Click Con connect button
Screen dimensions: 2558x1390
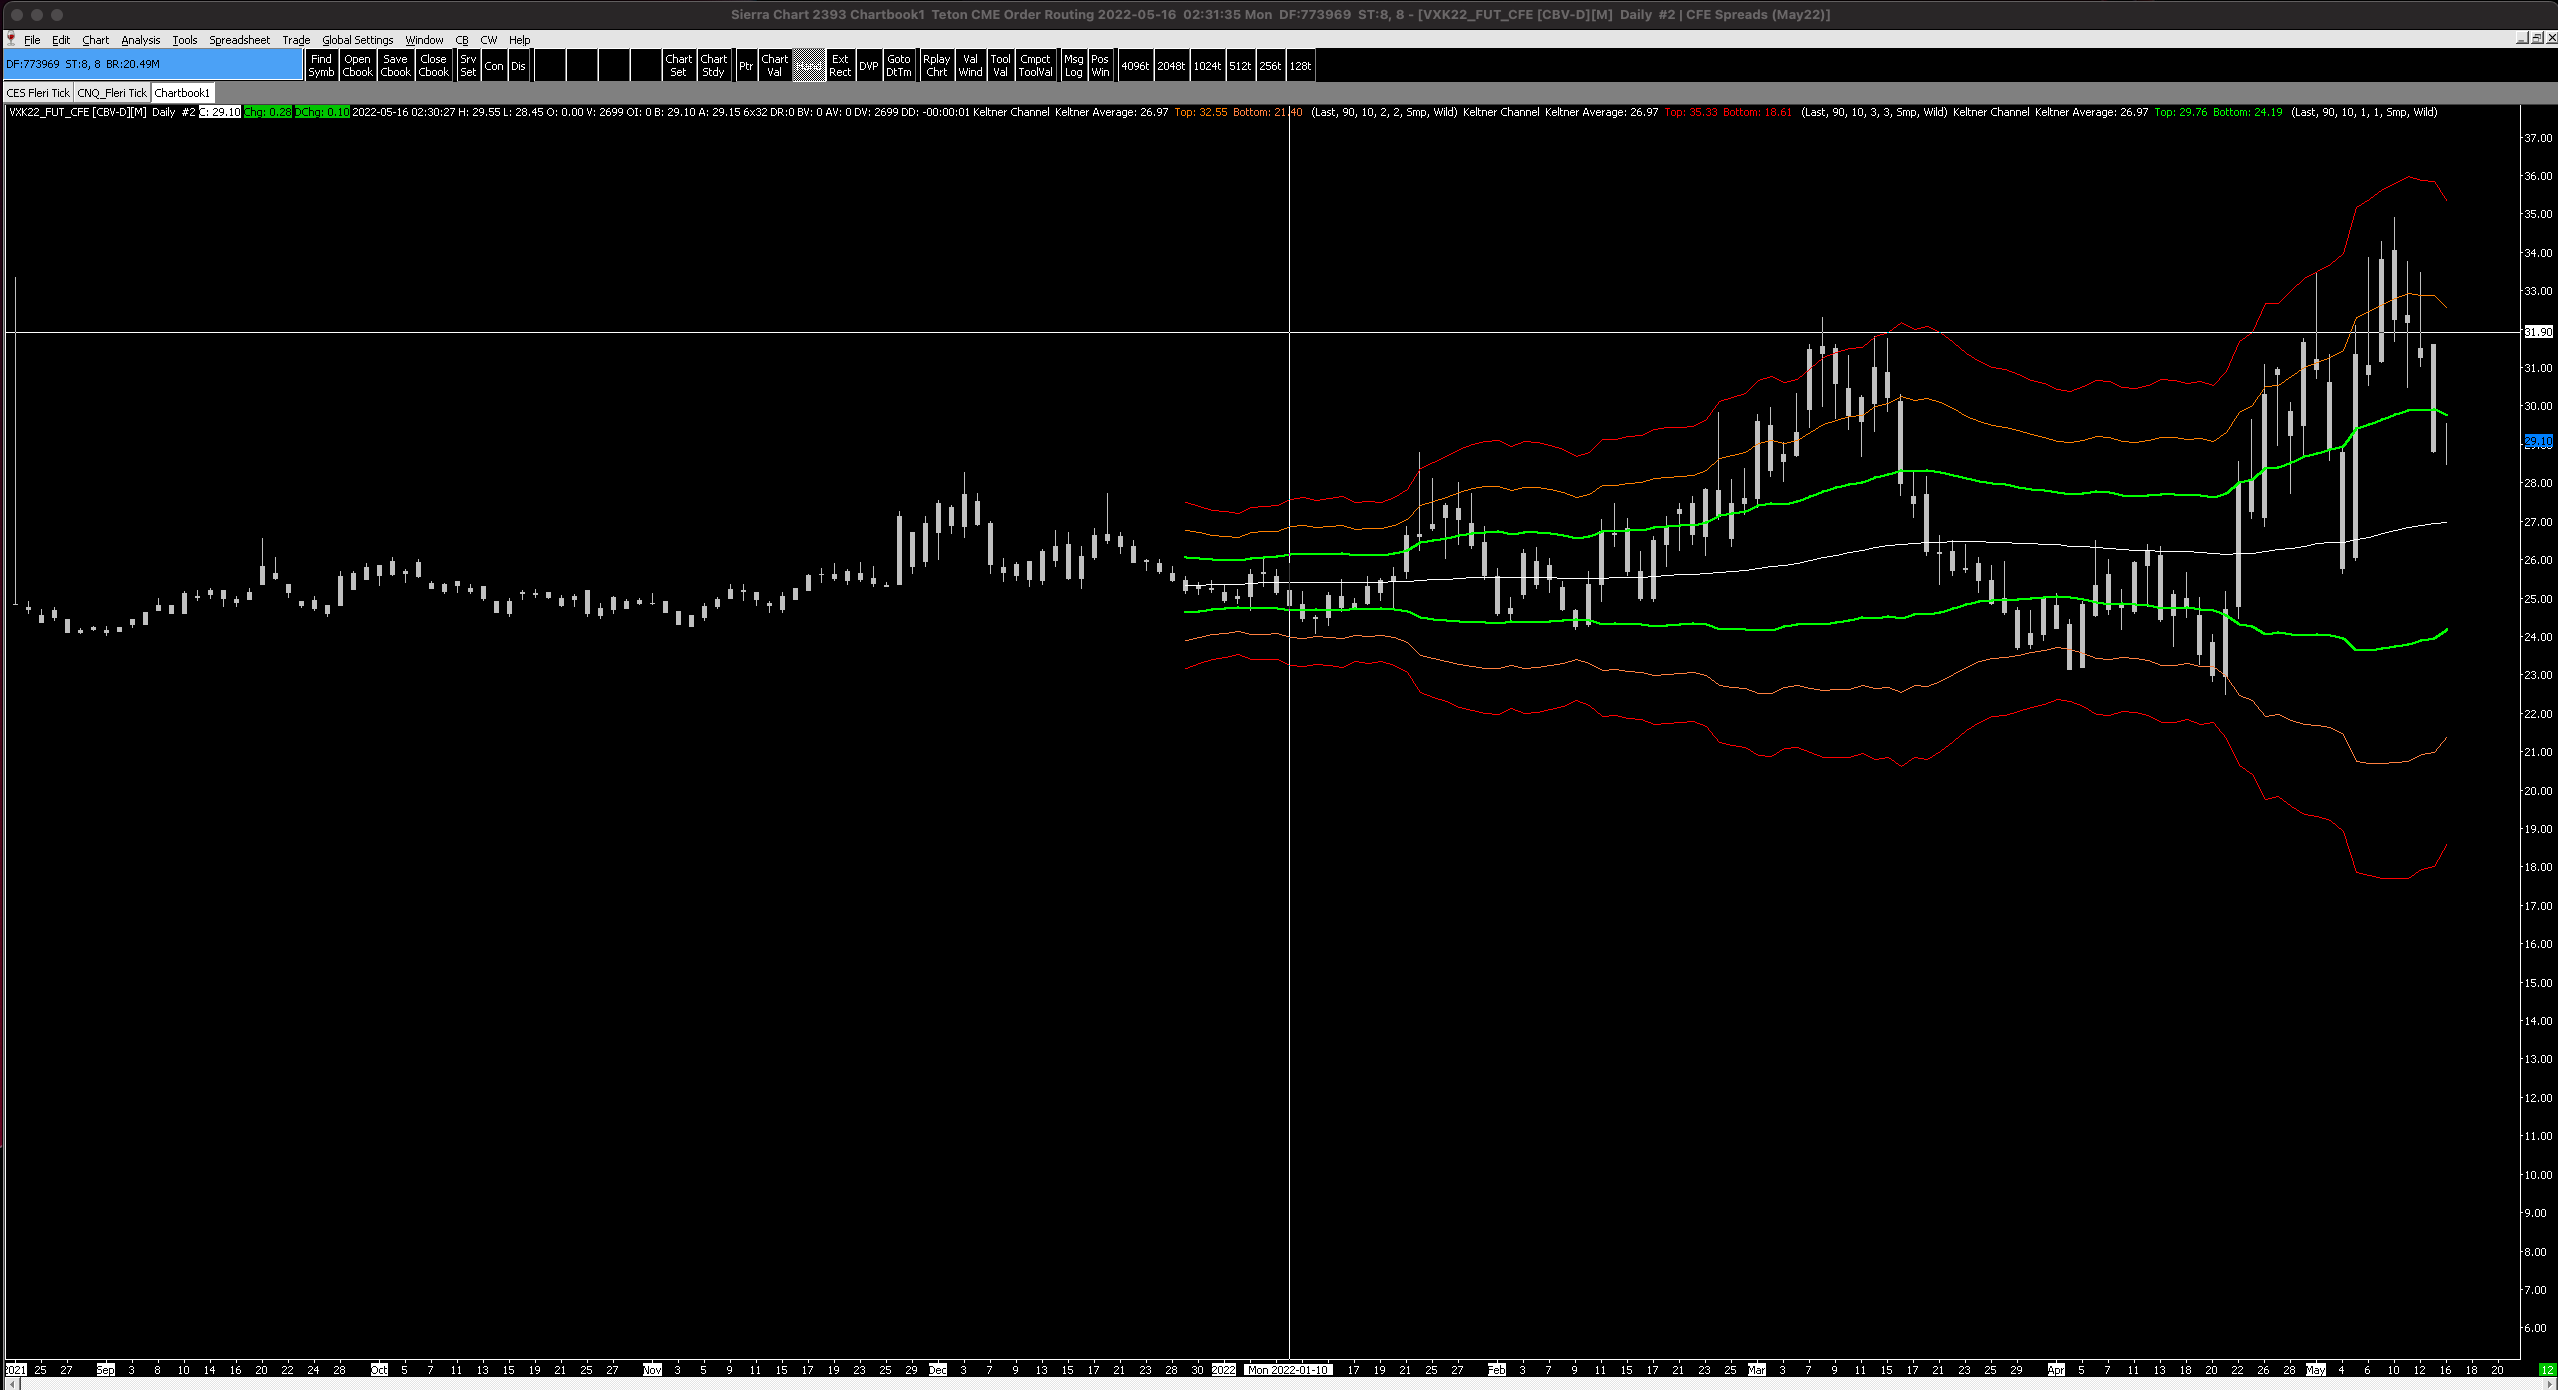click(x=494, y=66)
